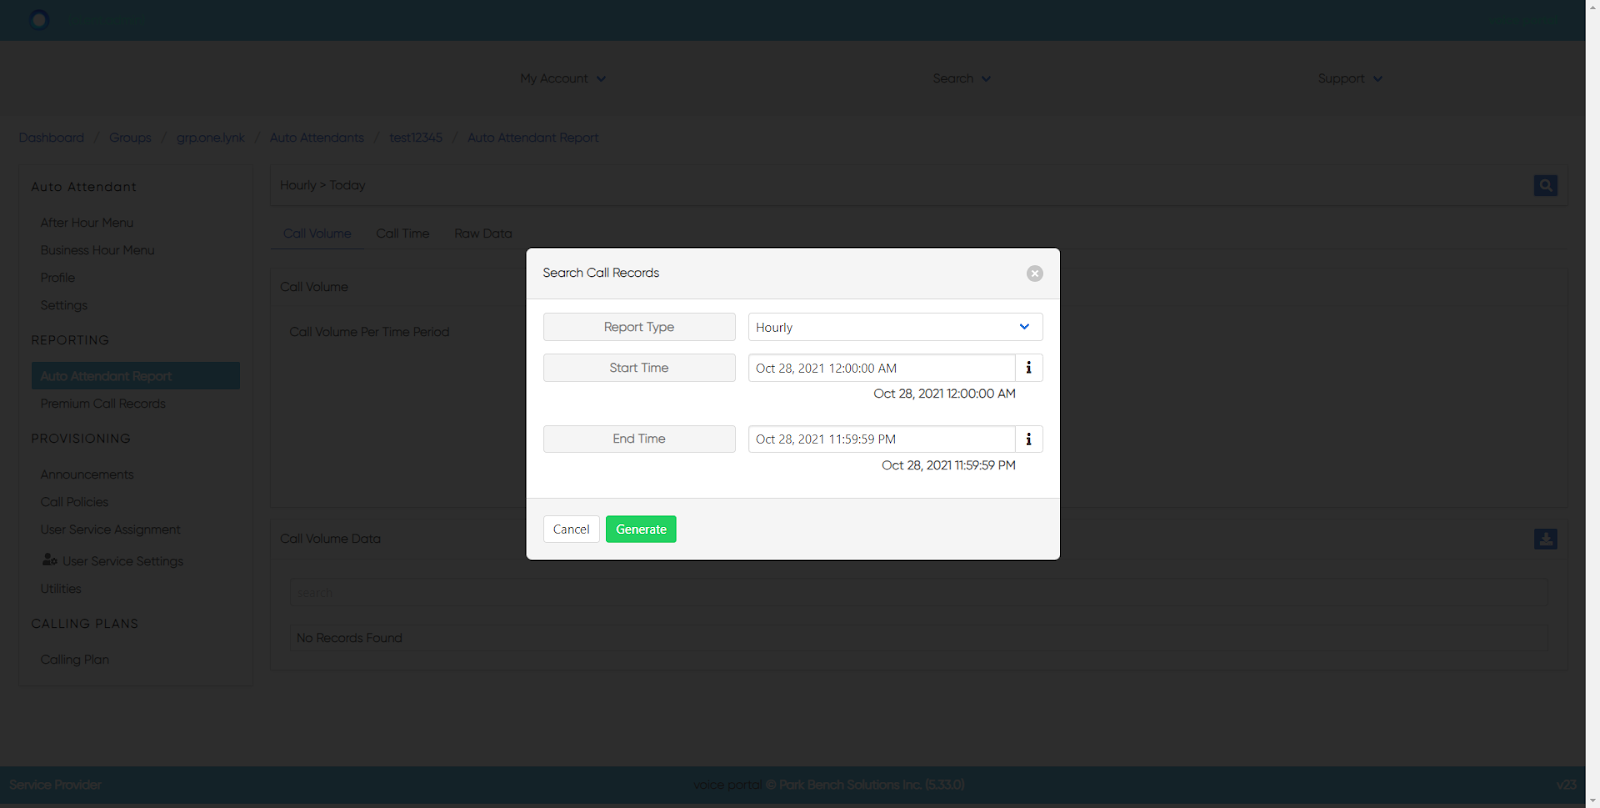
Task: Open Profile in sidebar
Action: [58, 278]
